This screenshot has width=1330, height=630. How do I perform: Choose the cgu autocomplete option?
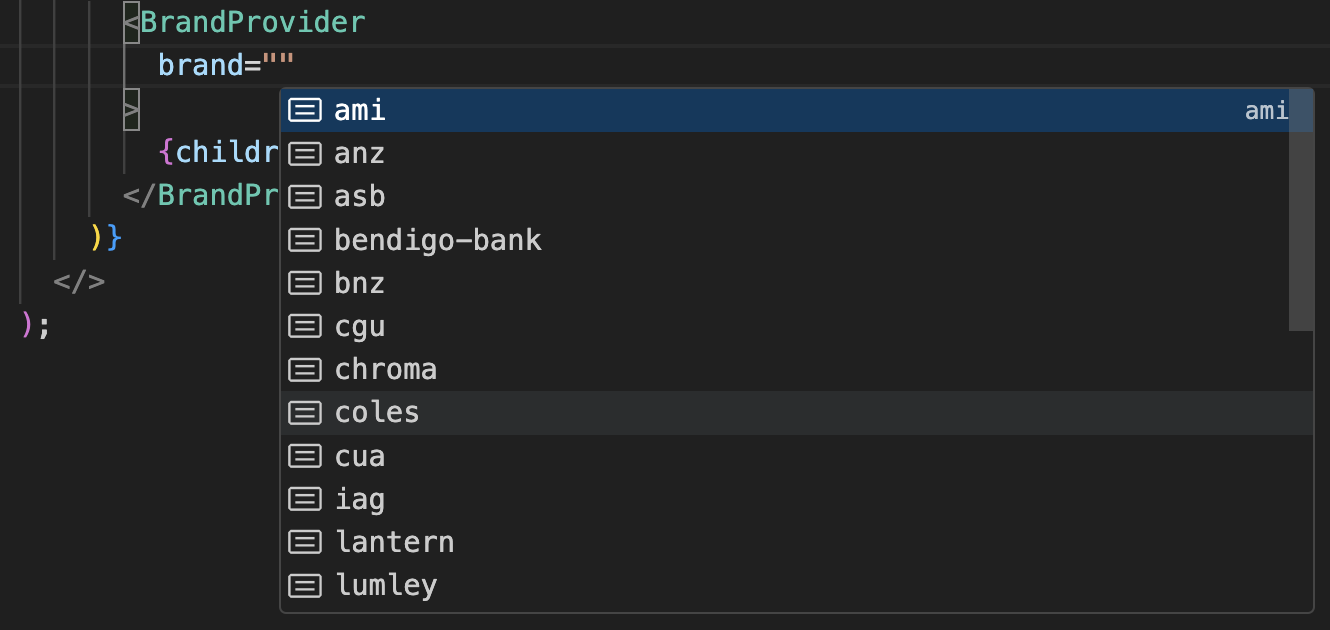tap(360, 327)
